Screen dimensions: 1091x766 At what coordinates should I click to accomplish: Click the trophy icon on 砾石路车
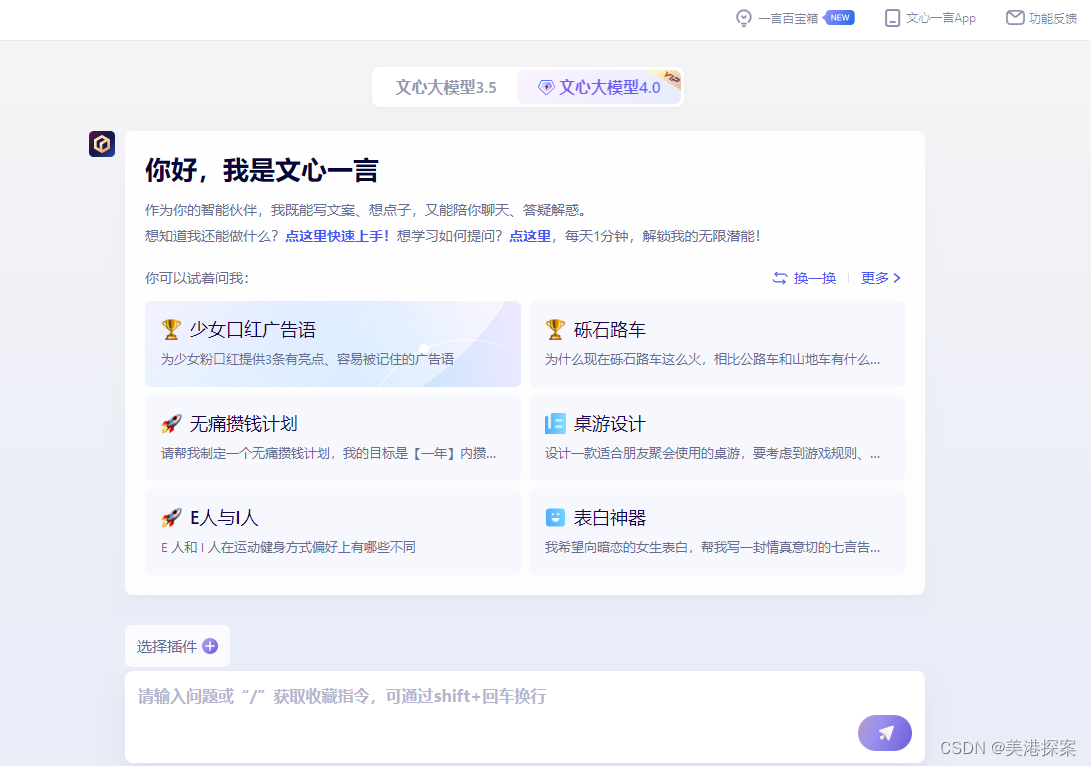coord(555,329)
